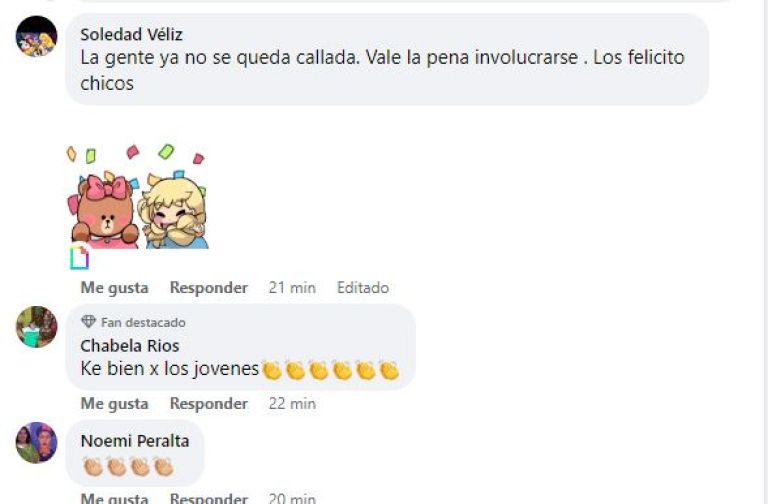Click the Giphy file icon under sticker
This screenshot has width=768, height=504.
click(79, 258)
